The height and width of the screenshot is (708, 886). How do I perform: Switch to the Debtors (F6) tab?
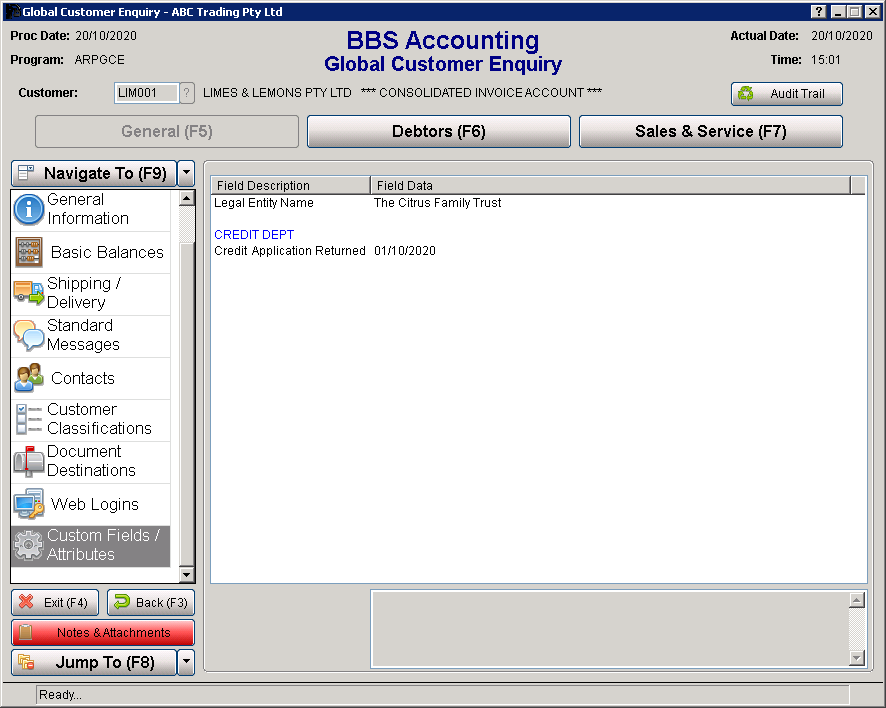438,131
